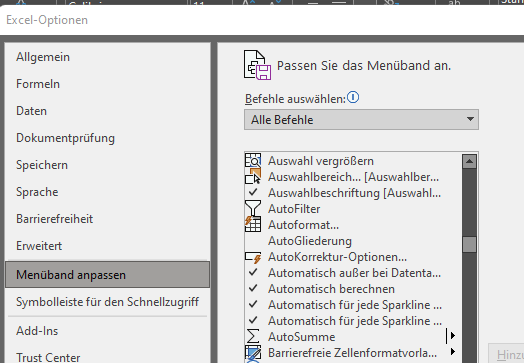Expand the AutoSumme submenu arrow

452,336
